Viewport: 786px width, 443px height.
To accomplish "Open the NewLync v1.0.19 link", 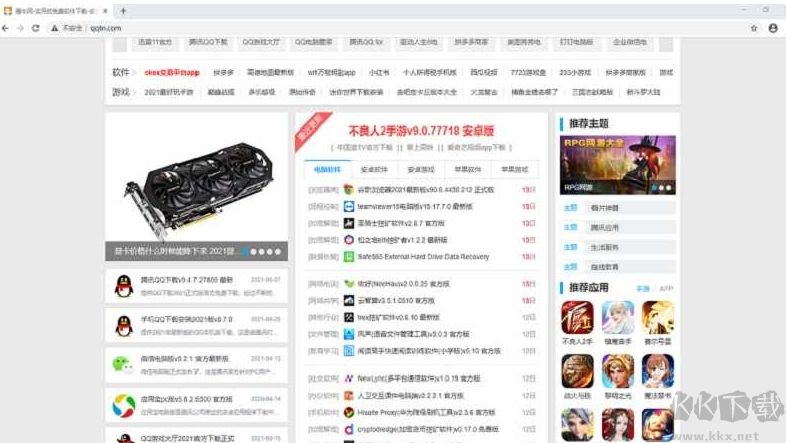I will pos(419,378).
